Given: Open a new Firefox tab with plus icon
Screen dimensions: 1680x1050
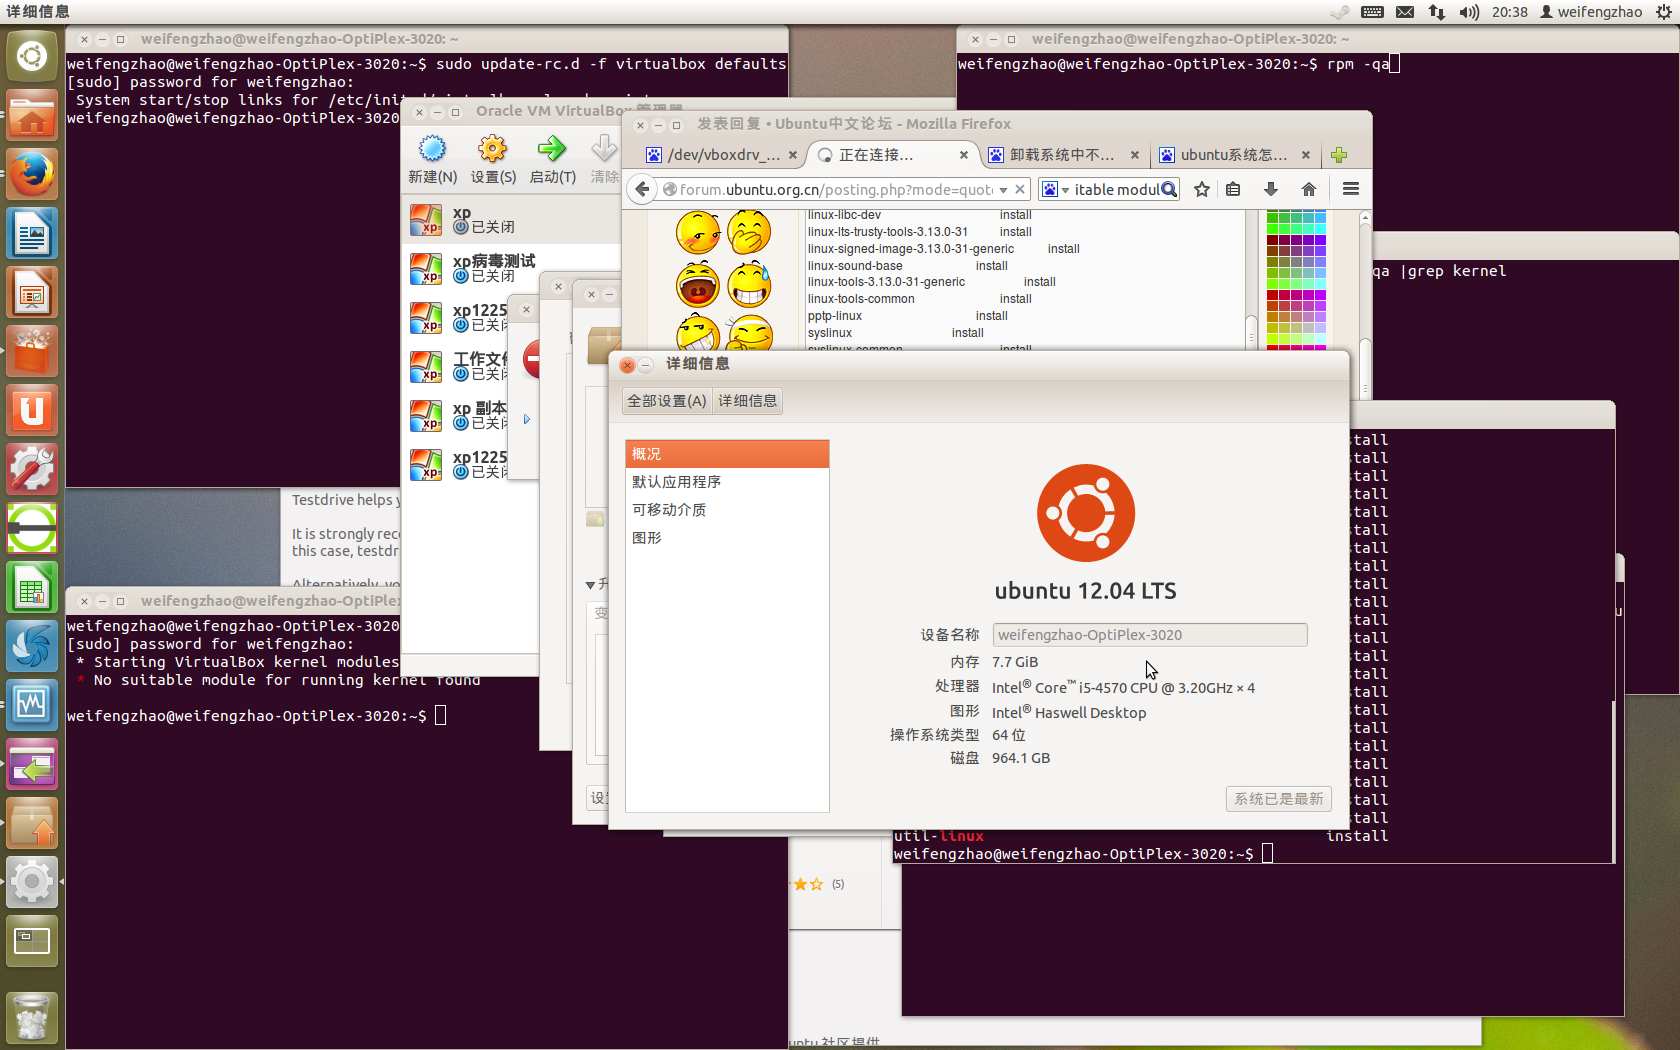Looking at the screenshot, I should tap(1339, 155).
